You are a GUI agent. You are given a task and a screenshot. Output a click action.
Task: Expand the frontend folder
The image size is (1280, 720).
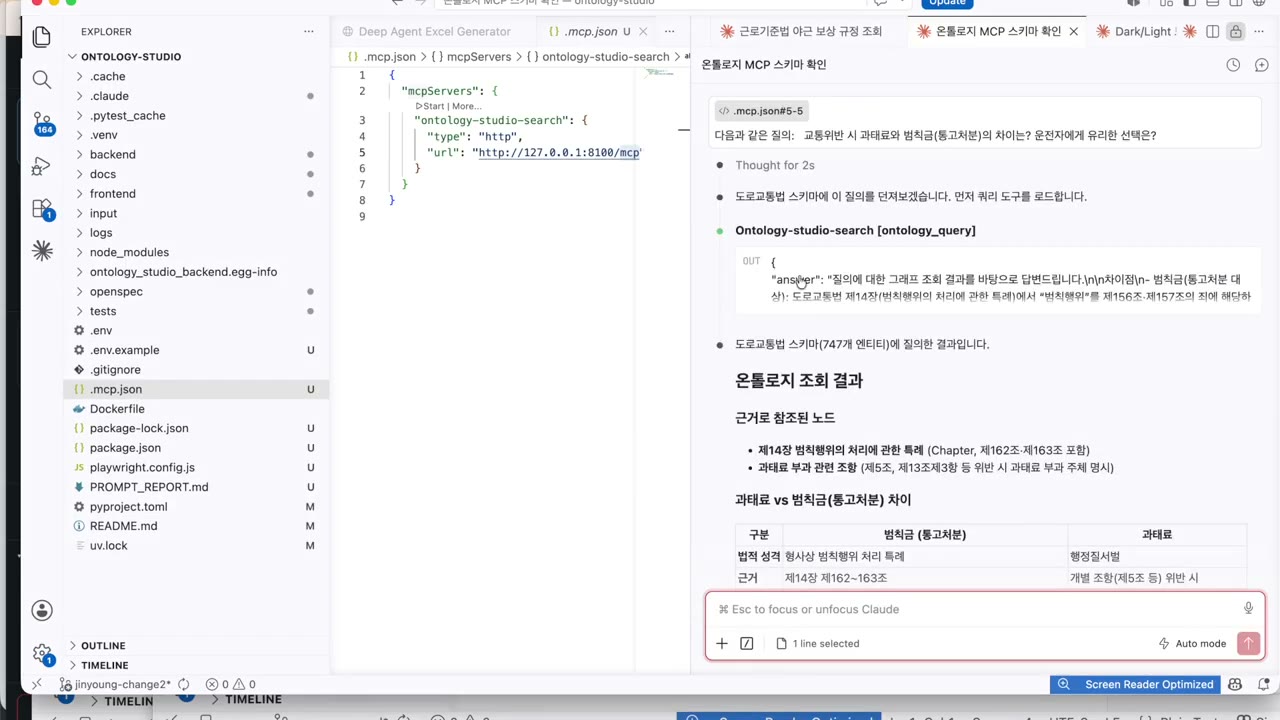click(112, 194)
